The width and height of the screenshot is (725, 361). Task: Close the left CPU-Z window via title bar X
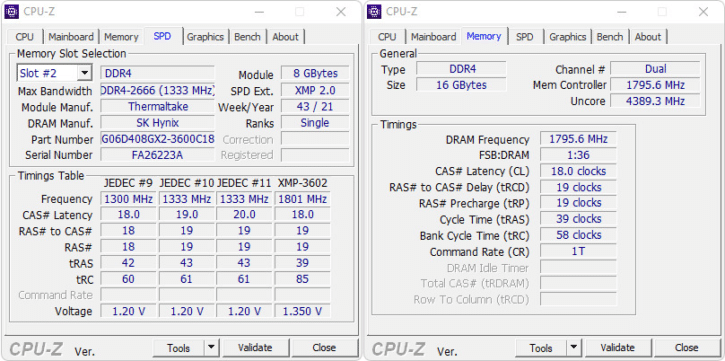pyautogui.click(x=341, y=12)
